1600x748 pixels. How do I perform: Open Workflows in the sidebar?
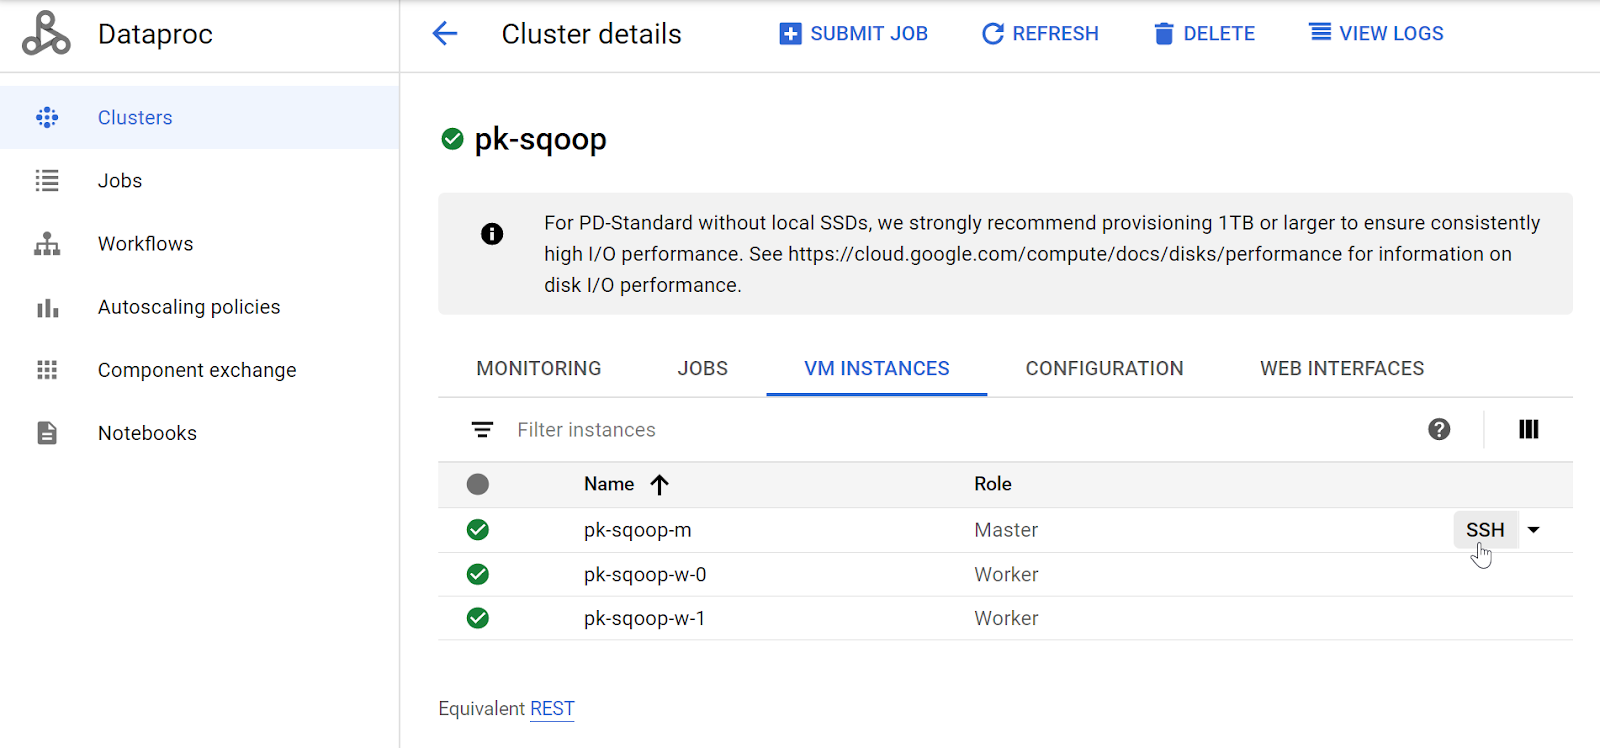pyautogui.click(x=200, y=244)
